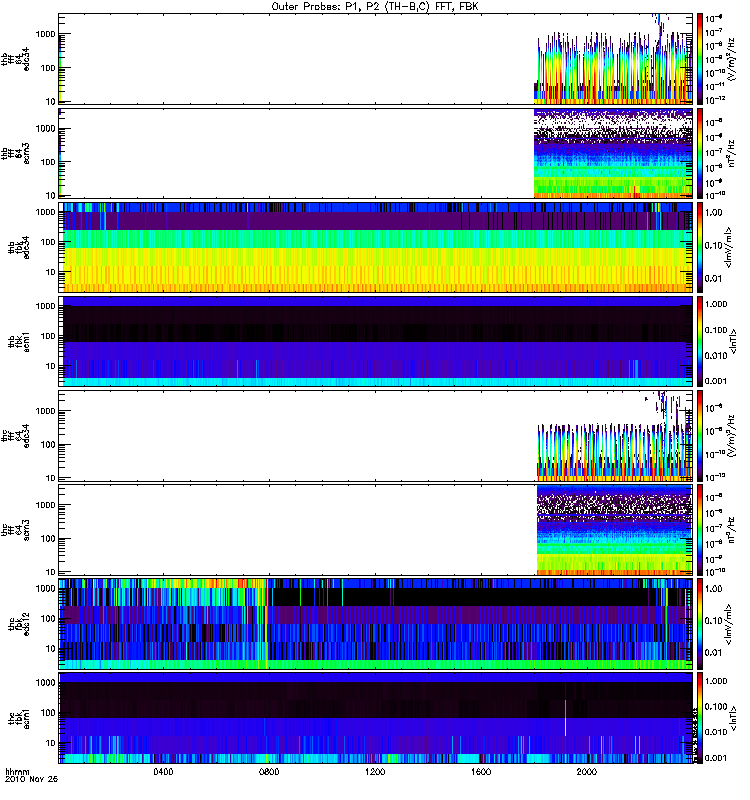Click the 100 frequency tick of thb fff scm3 panel
Viewport: 750px width, 800px height.
click(x=47, y=162)
